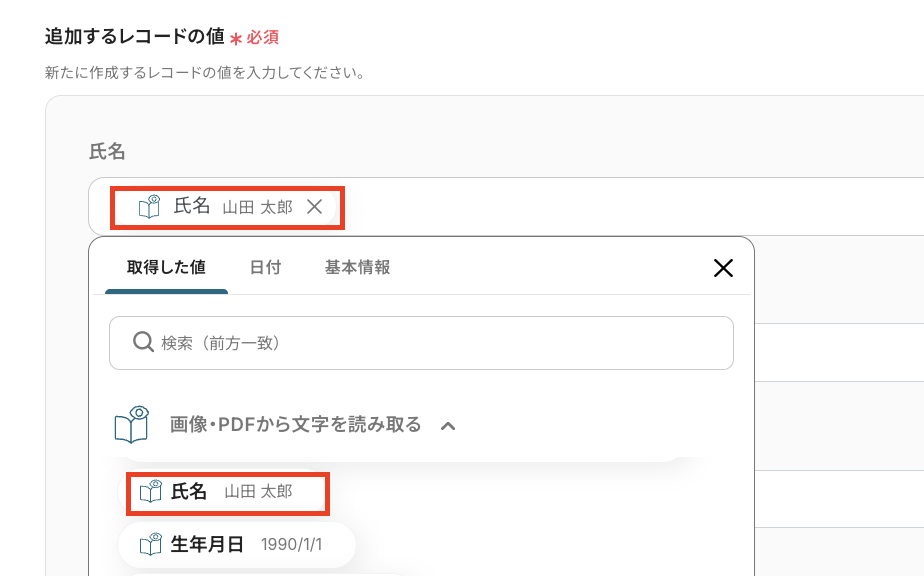This screenshot has height=576, width=924.
Task: Insert the 氏名 山田 太郎 value from the list
Action: coord(229,492)
